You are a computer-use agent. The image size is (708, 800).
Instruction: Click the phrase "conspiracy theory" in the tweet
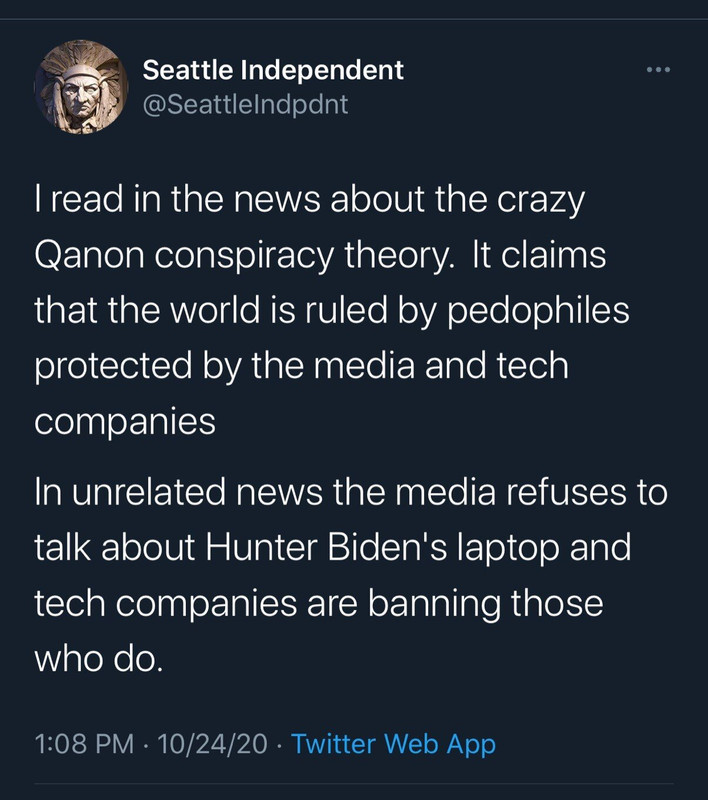pos(298,255)
